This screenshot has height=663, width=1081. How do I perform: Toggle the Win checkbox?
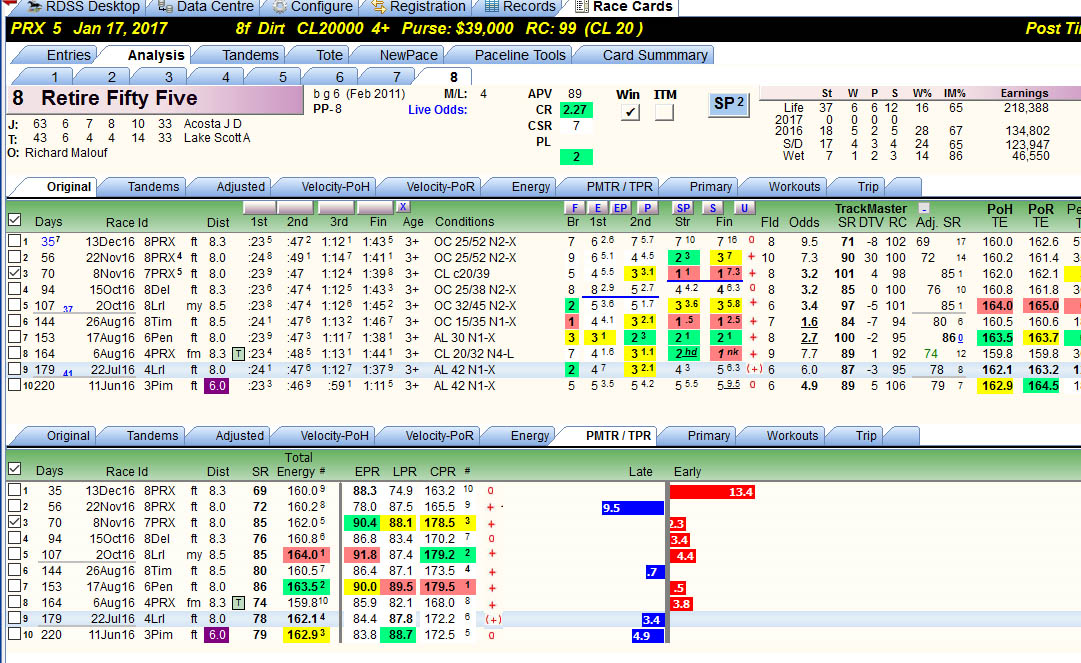tap(629, 112)
